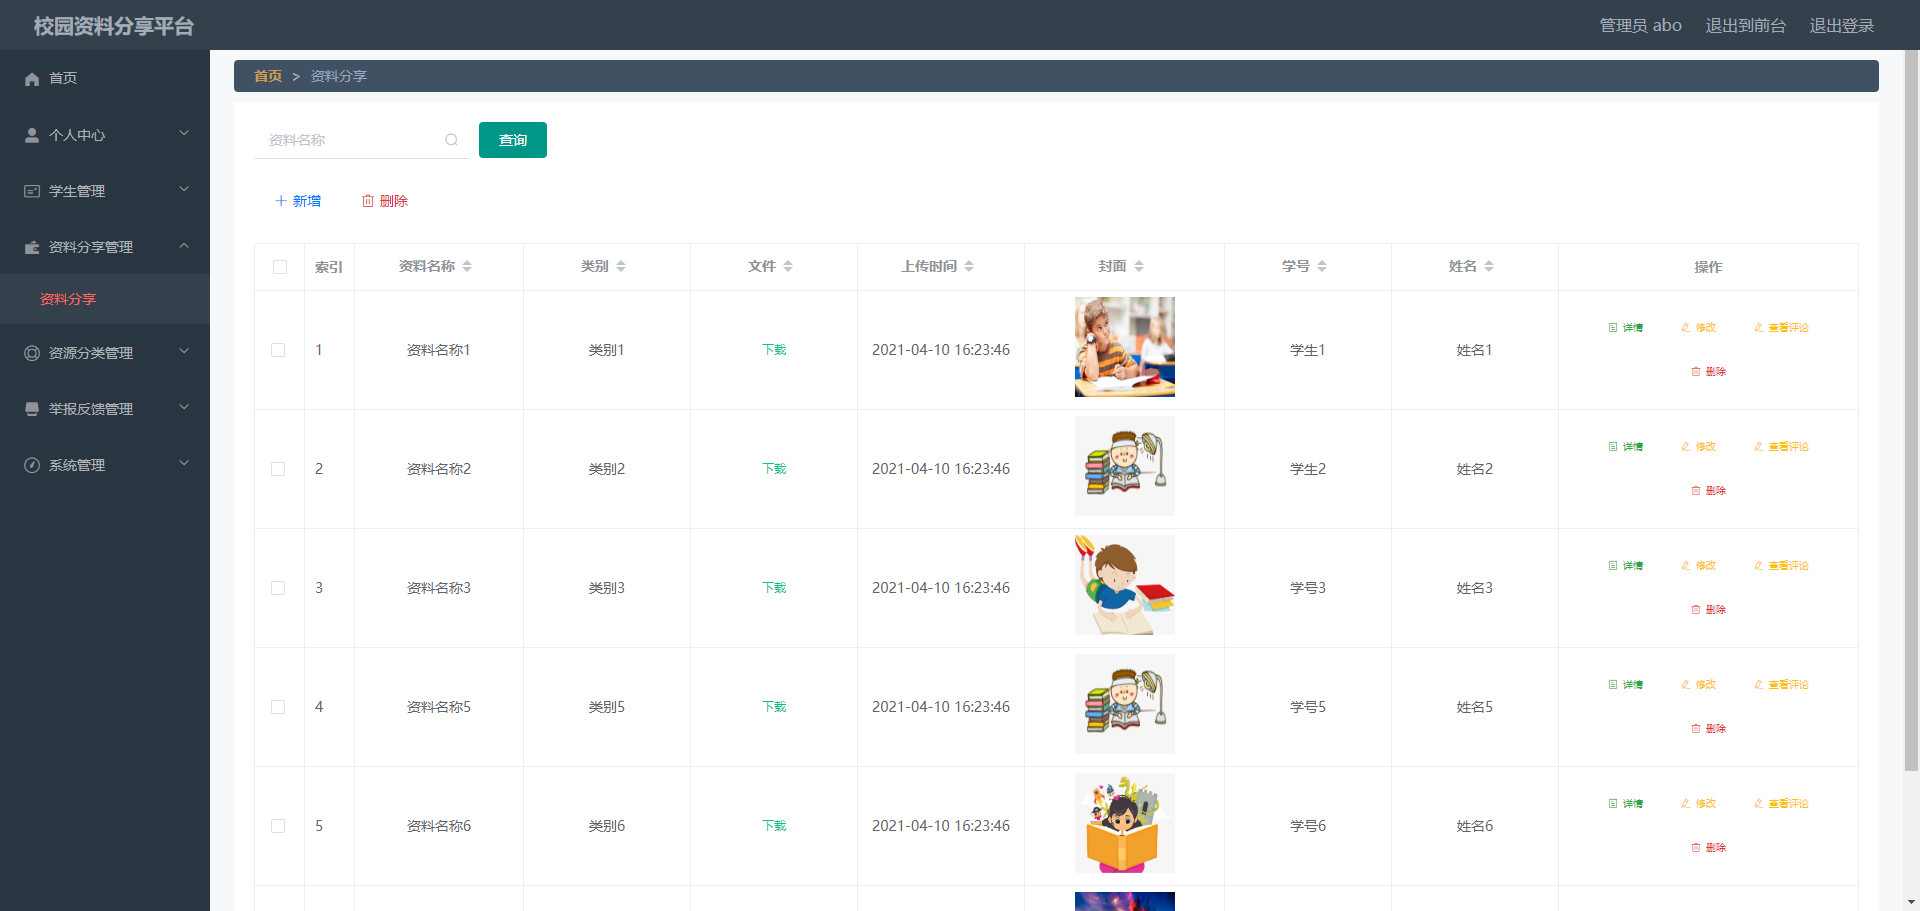Sort by 文件 column arrows

[788, 266]
